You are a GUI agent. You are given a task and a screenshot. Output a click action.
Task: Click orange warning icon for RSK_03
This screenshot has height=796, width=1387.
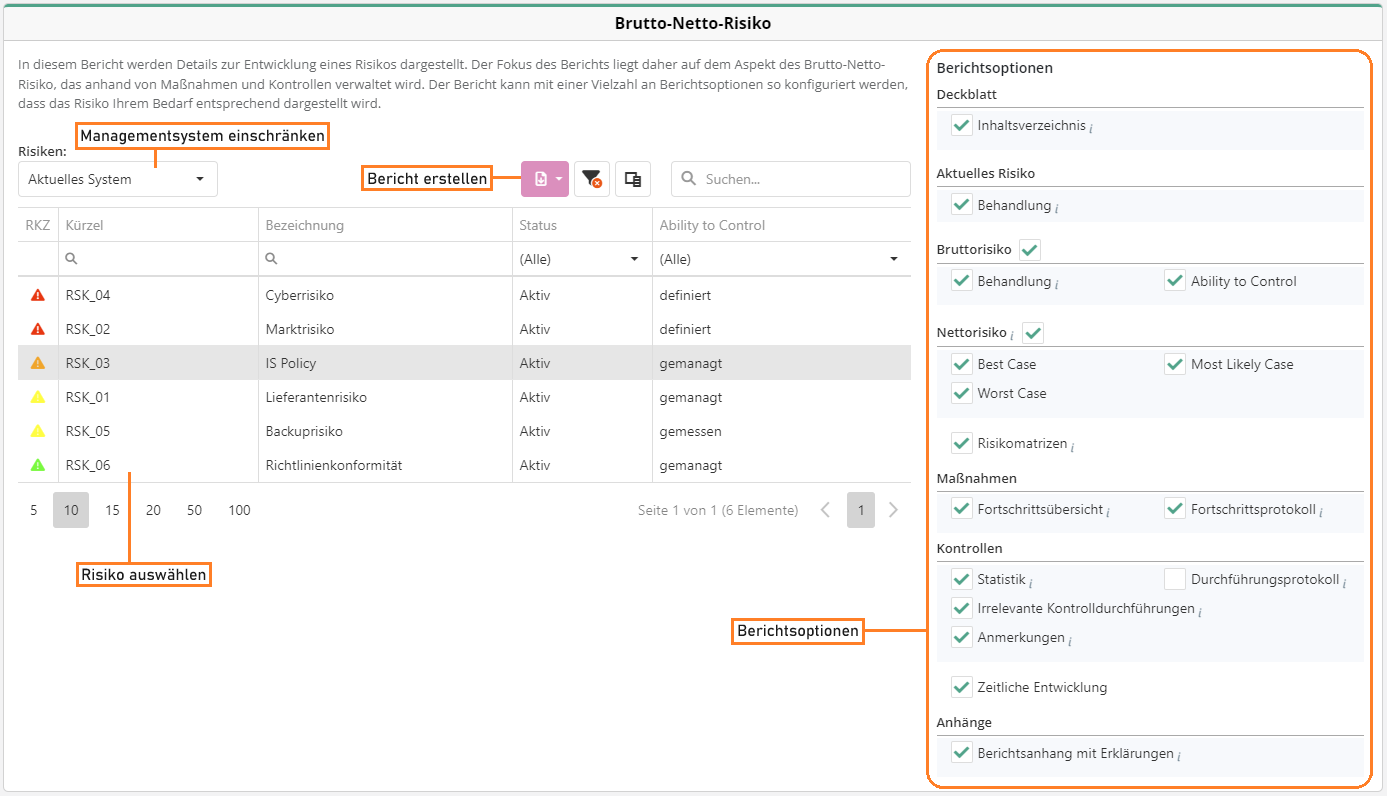point(38,363)
